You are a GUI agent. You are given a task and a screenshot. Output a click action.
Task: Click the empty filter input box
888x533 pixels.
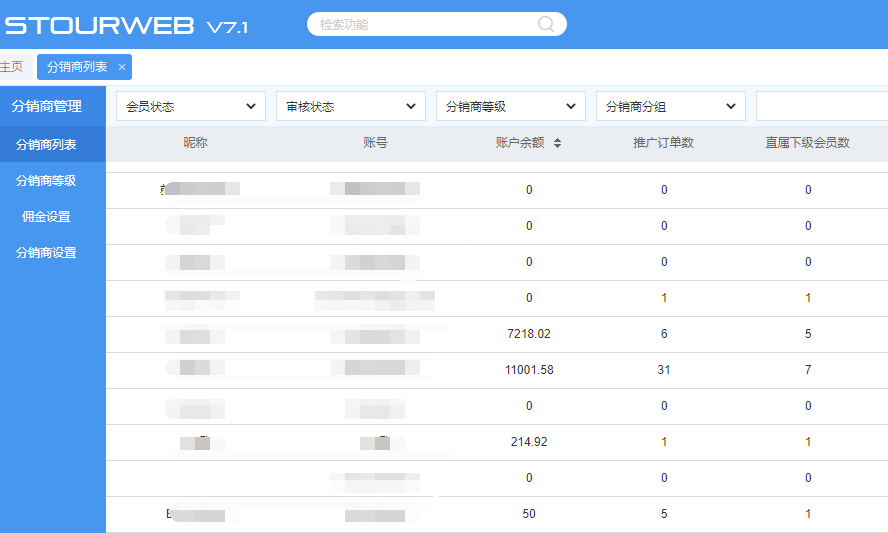coord(821,106)
